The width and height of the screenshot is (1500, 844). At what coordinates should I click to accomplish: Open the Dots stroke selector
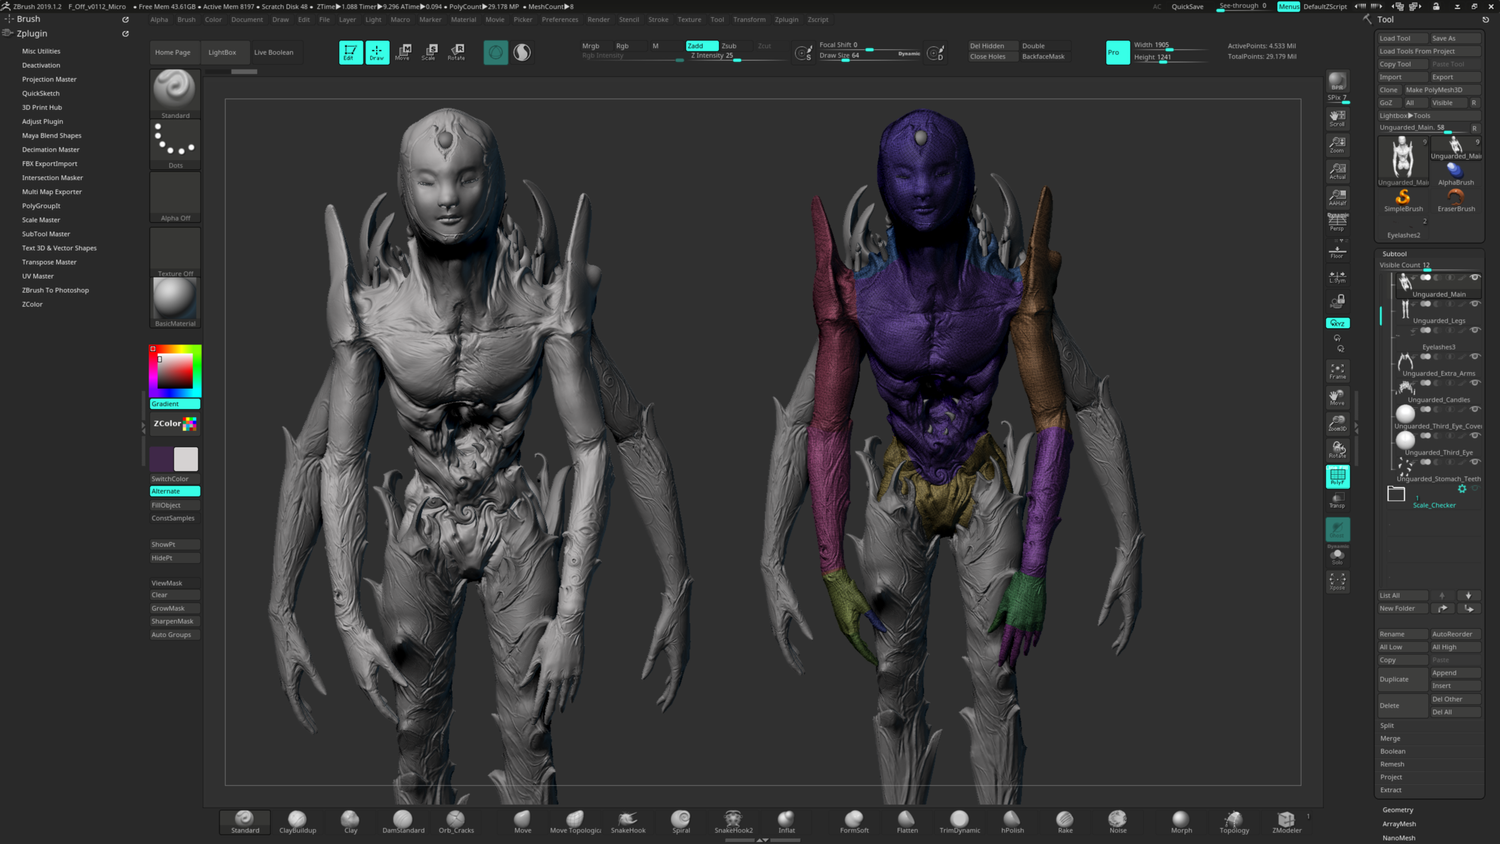(175, 145)
